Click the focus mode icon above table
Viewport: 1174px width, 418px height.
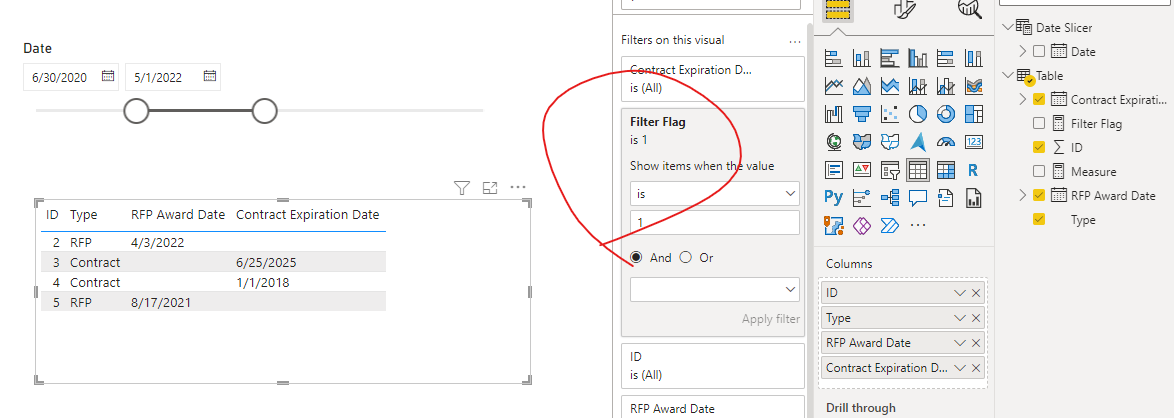point(490,188)
